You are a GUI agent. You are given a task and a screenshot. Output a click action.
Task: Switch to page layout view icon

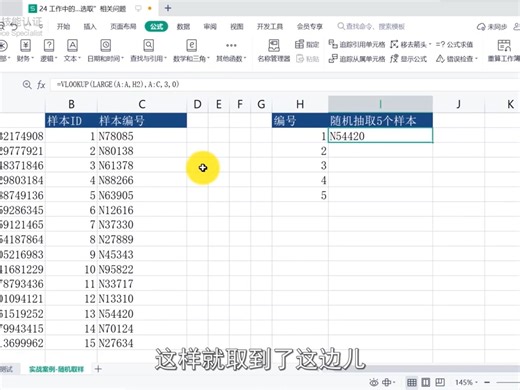coord(426,382)
